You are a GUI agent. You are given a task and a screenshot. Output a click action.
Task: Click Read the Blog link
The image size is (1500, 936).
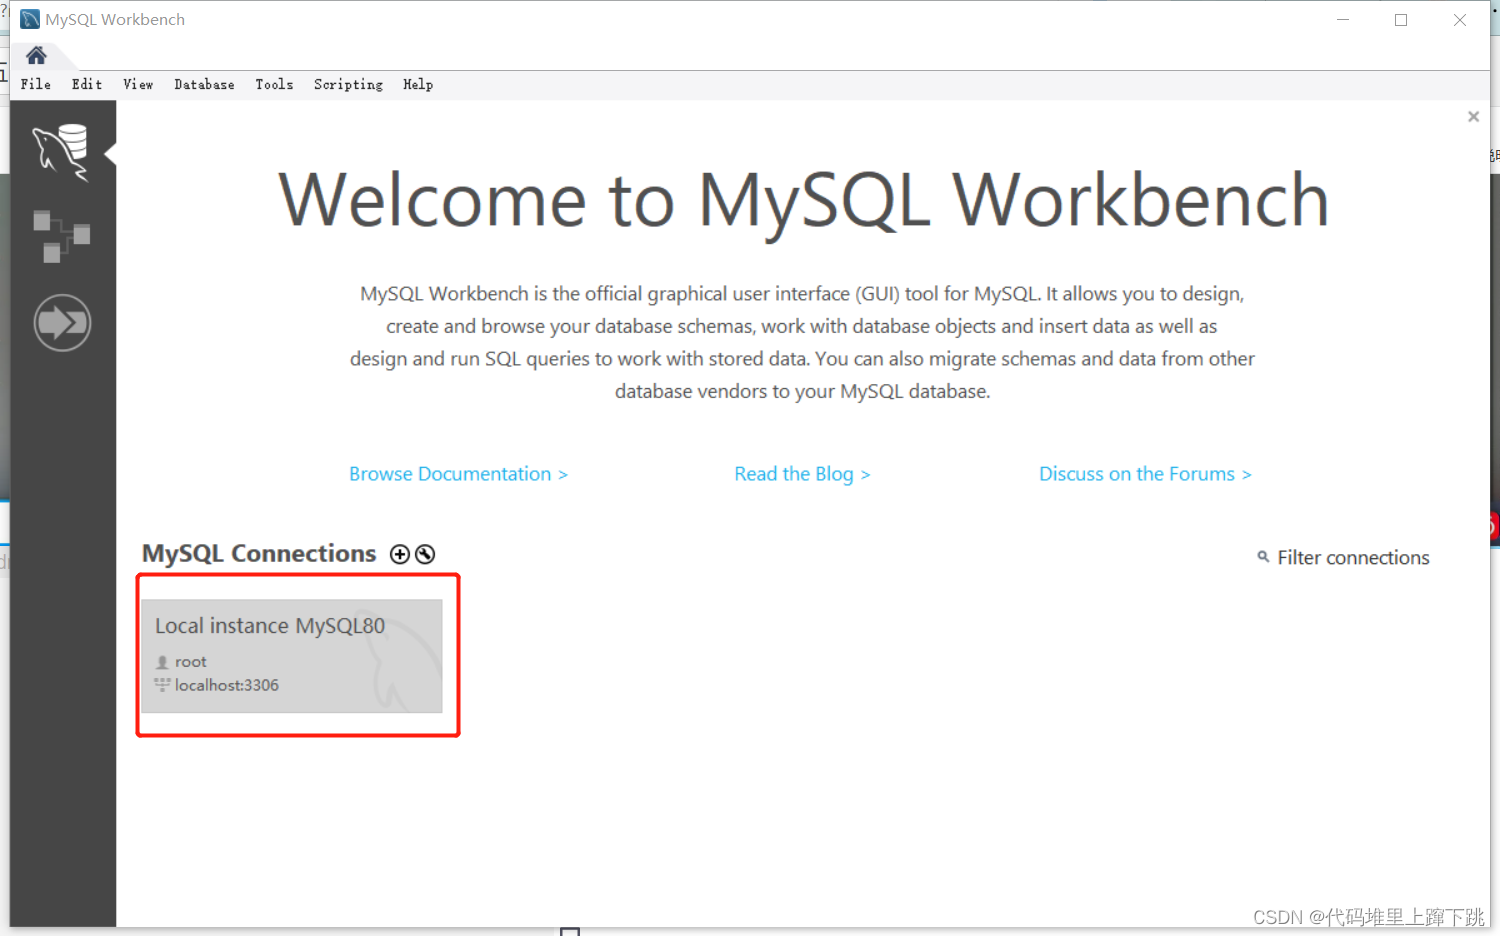click(802, 474)
